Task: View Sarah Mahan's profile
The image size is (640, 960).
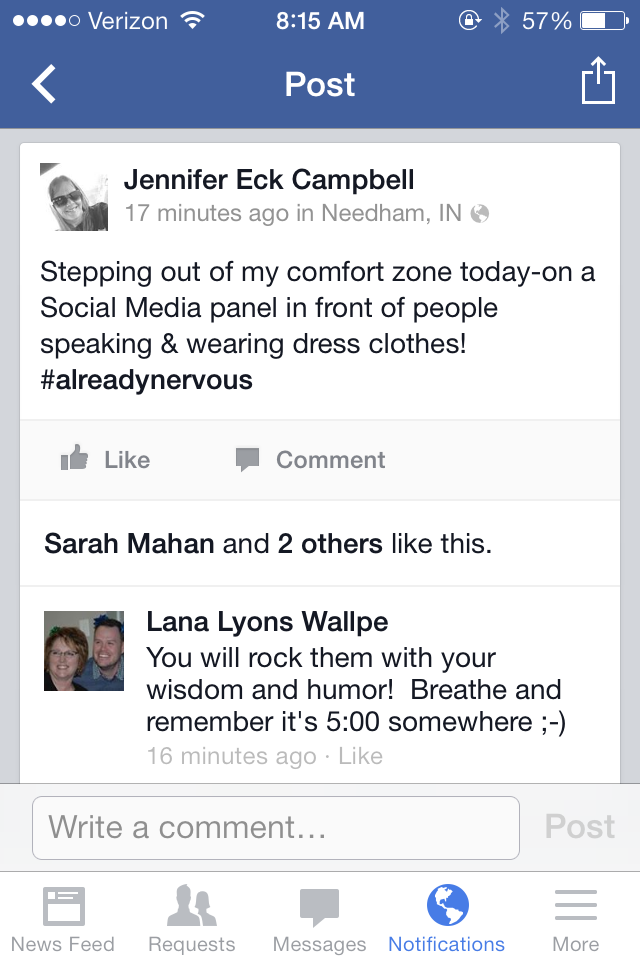Action: (129, 544)
